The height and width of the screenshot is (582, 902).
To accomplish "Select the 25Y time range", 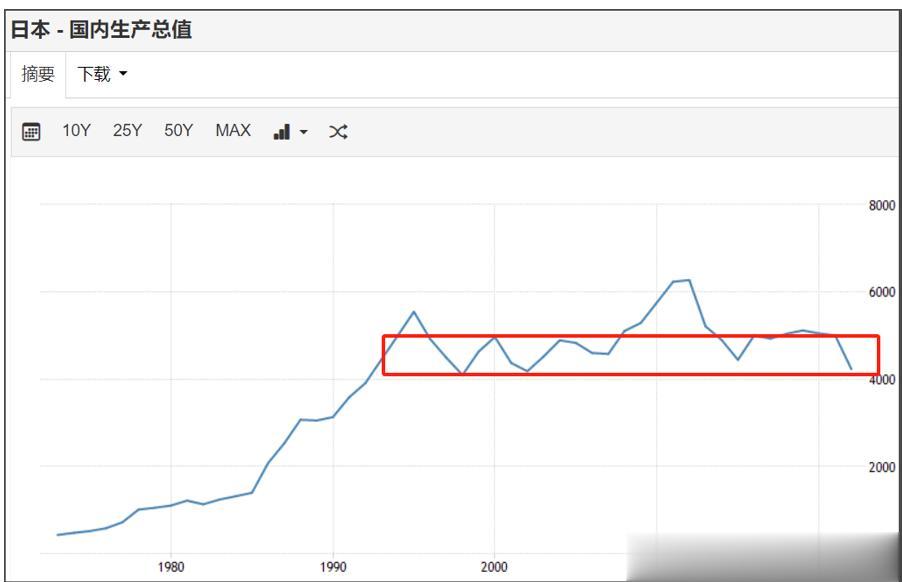I will [x=127, y=131].
